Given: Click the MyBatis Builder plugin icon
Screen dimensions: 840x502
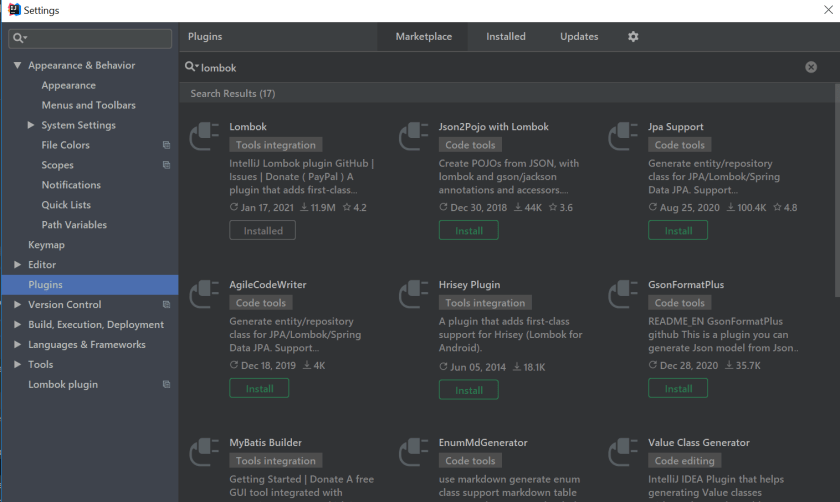Looking at the screenshot, I should point(204,452).
